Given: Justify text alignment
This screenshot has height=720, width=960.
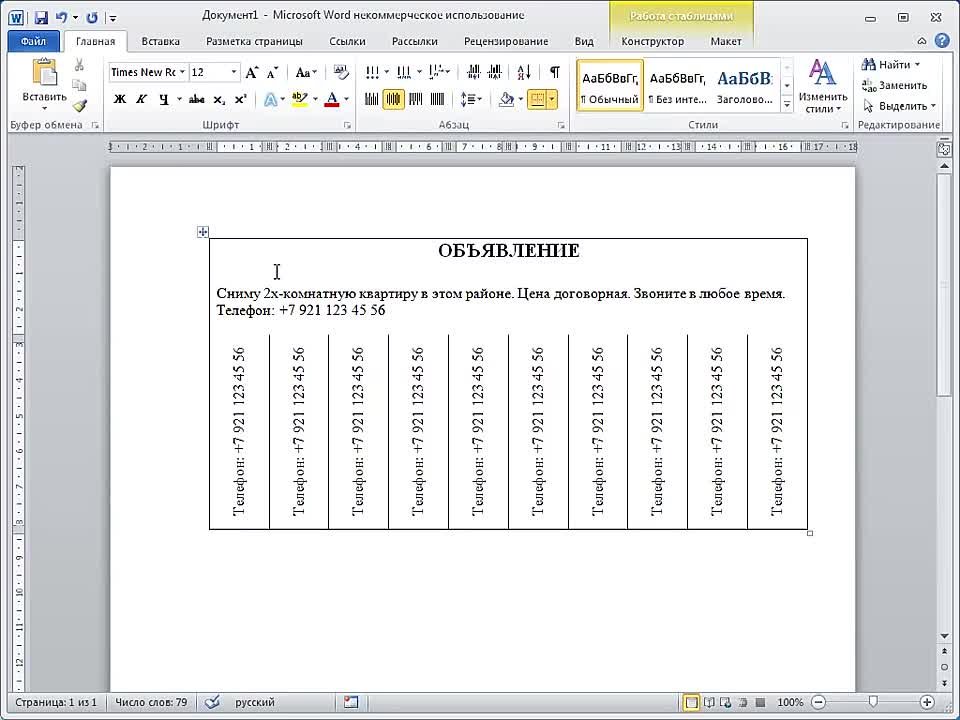Looking at the screenshot, I should [x=437, y=99].
